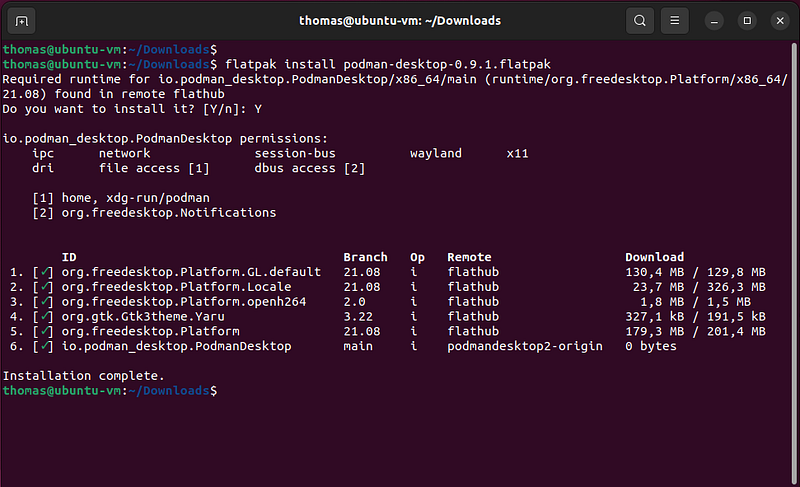Click the '130,4 MB / 129,8 MB' download value

695,272
